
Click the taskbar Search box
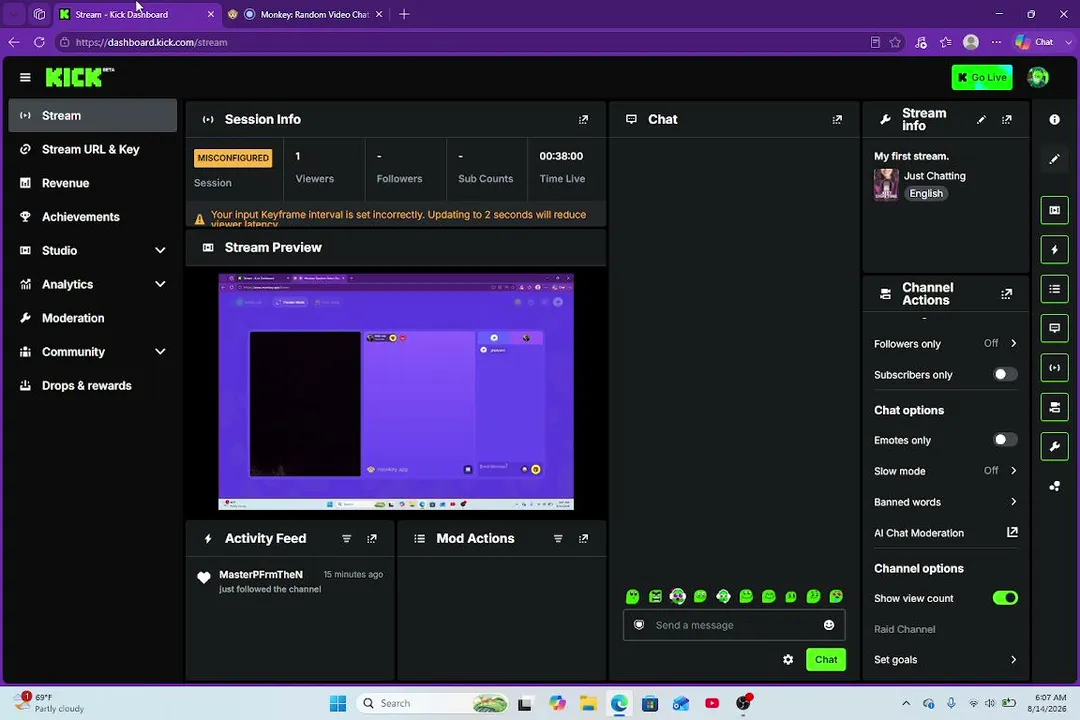coord(433,703)
